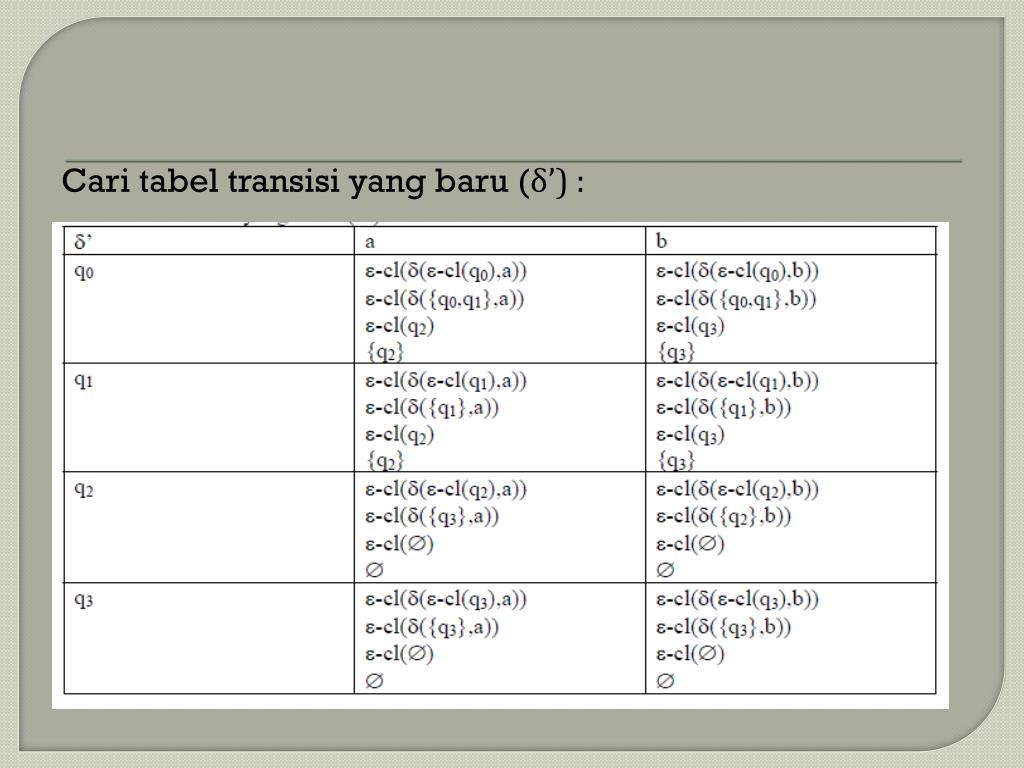Select result "{q2}" in the q0 row

pos(385,353)
